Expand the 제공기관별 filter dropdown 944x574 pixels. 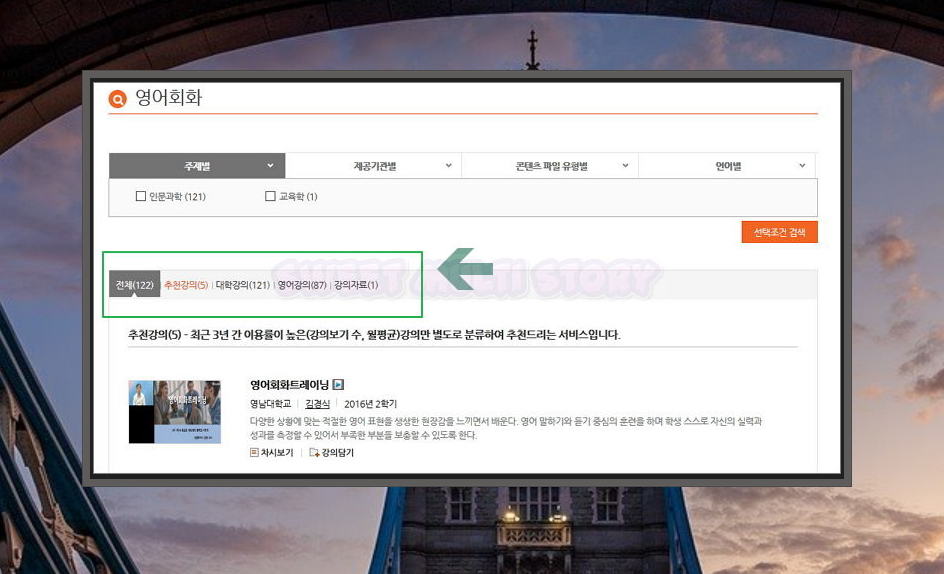tap(373, 166)
